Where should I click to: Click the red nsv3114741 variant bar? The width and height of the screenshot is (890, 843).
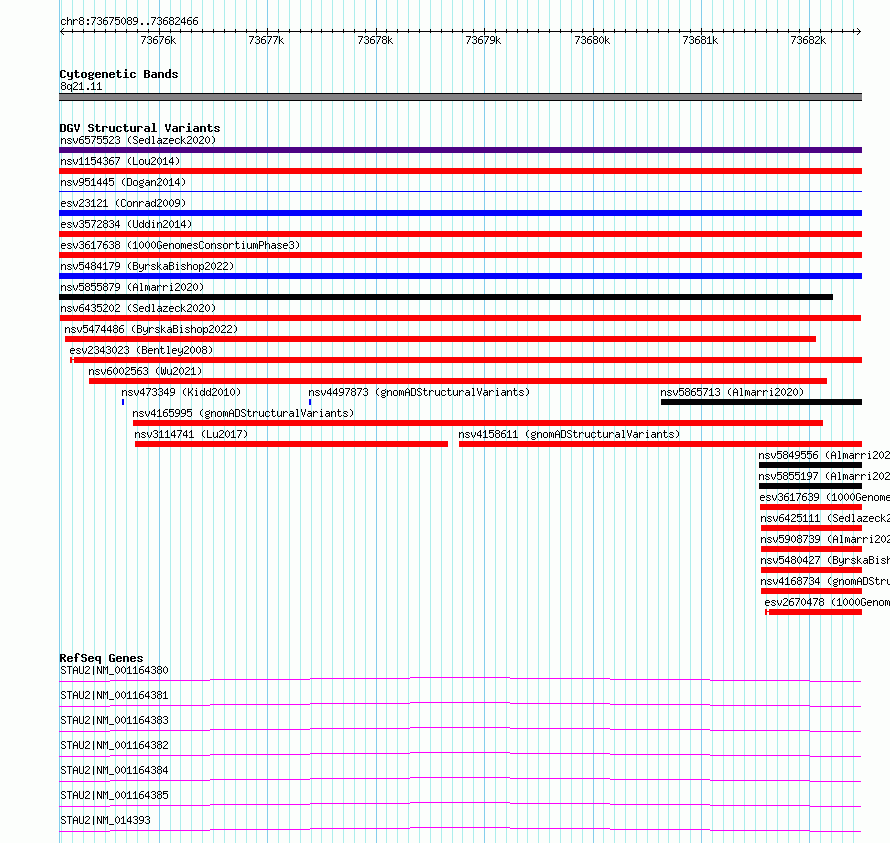pyautogui.click(x=291, y=444)
